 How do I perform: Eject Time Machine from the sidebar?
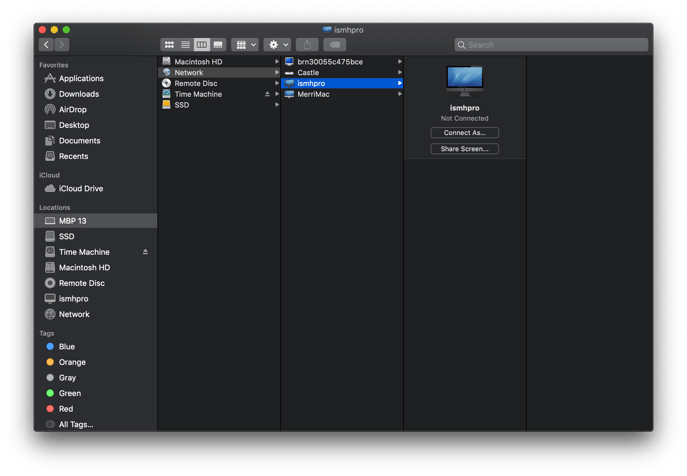click(145, 252)
